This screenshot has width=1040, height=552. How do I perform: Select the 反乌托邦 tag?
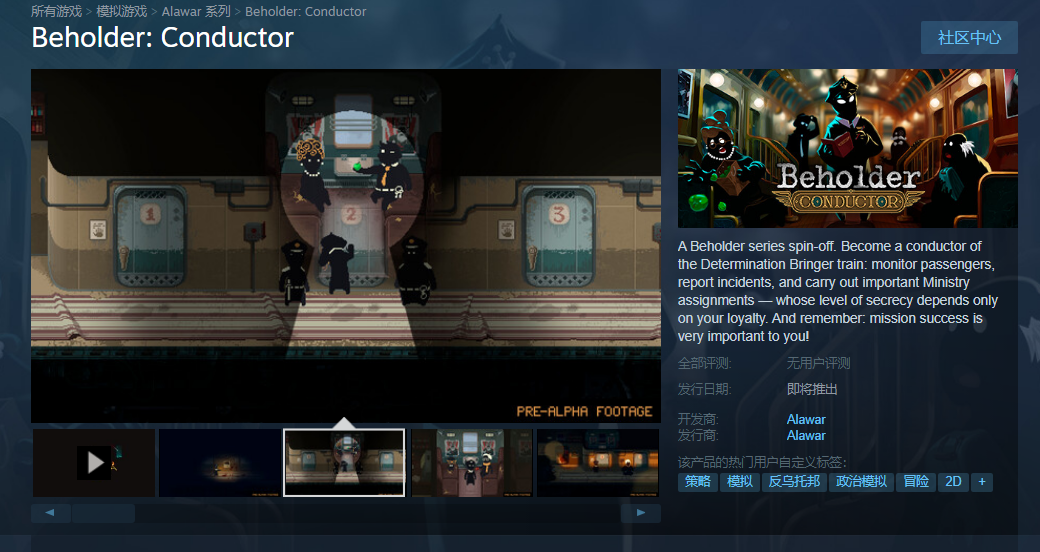tap(794, 482)
